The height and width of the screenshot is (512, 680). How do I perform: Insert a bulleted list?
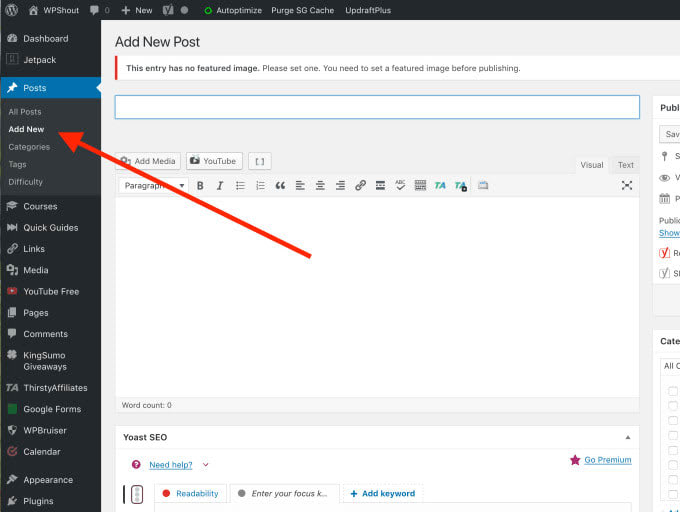click(240, 186)
